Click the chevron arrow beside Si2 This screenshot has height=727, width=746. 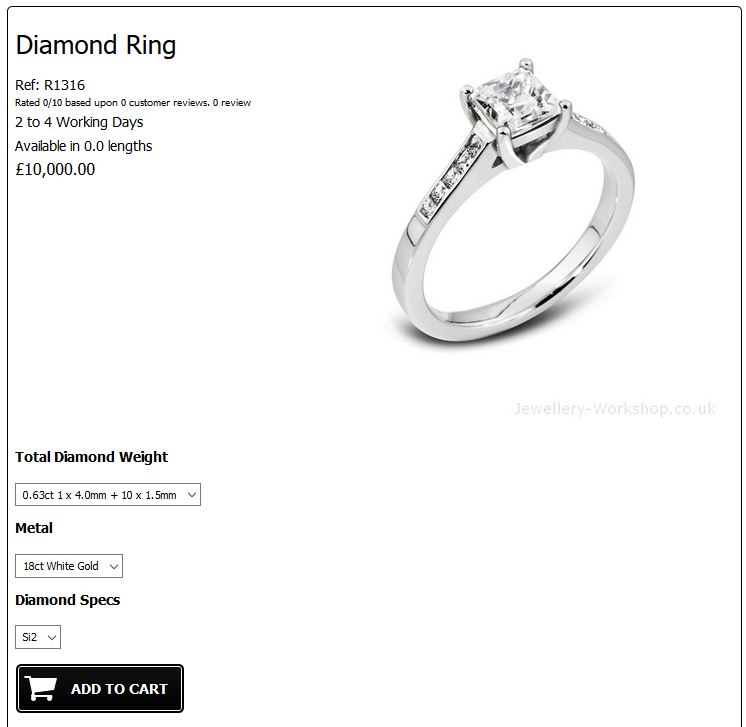click(x=52, y=638)
